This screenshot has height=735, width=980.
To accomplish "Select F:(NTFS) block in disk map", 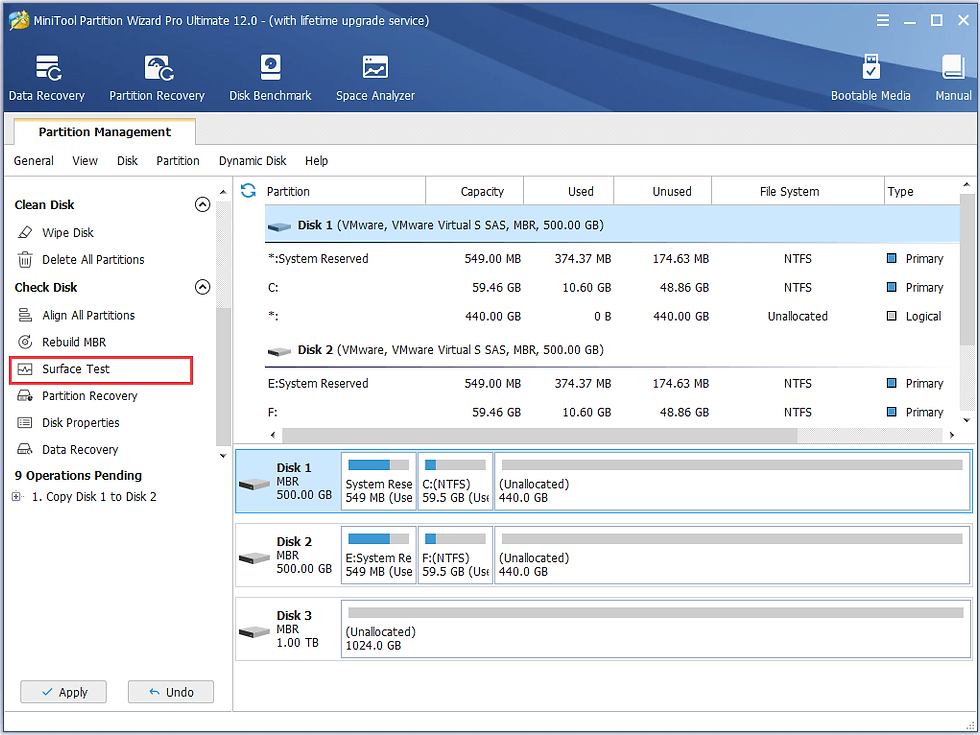I will click(x=455, y=555).
